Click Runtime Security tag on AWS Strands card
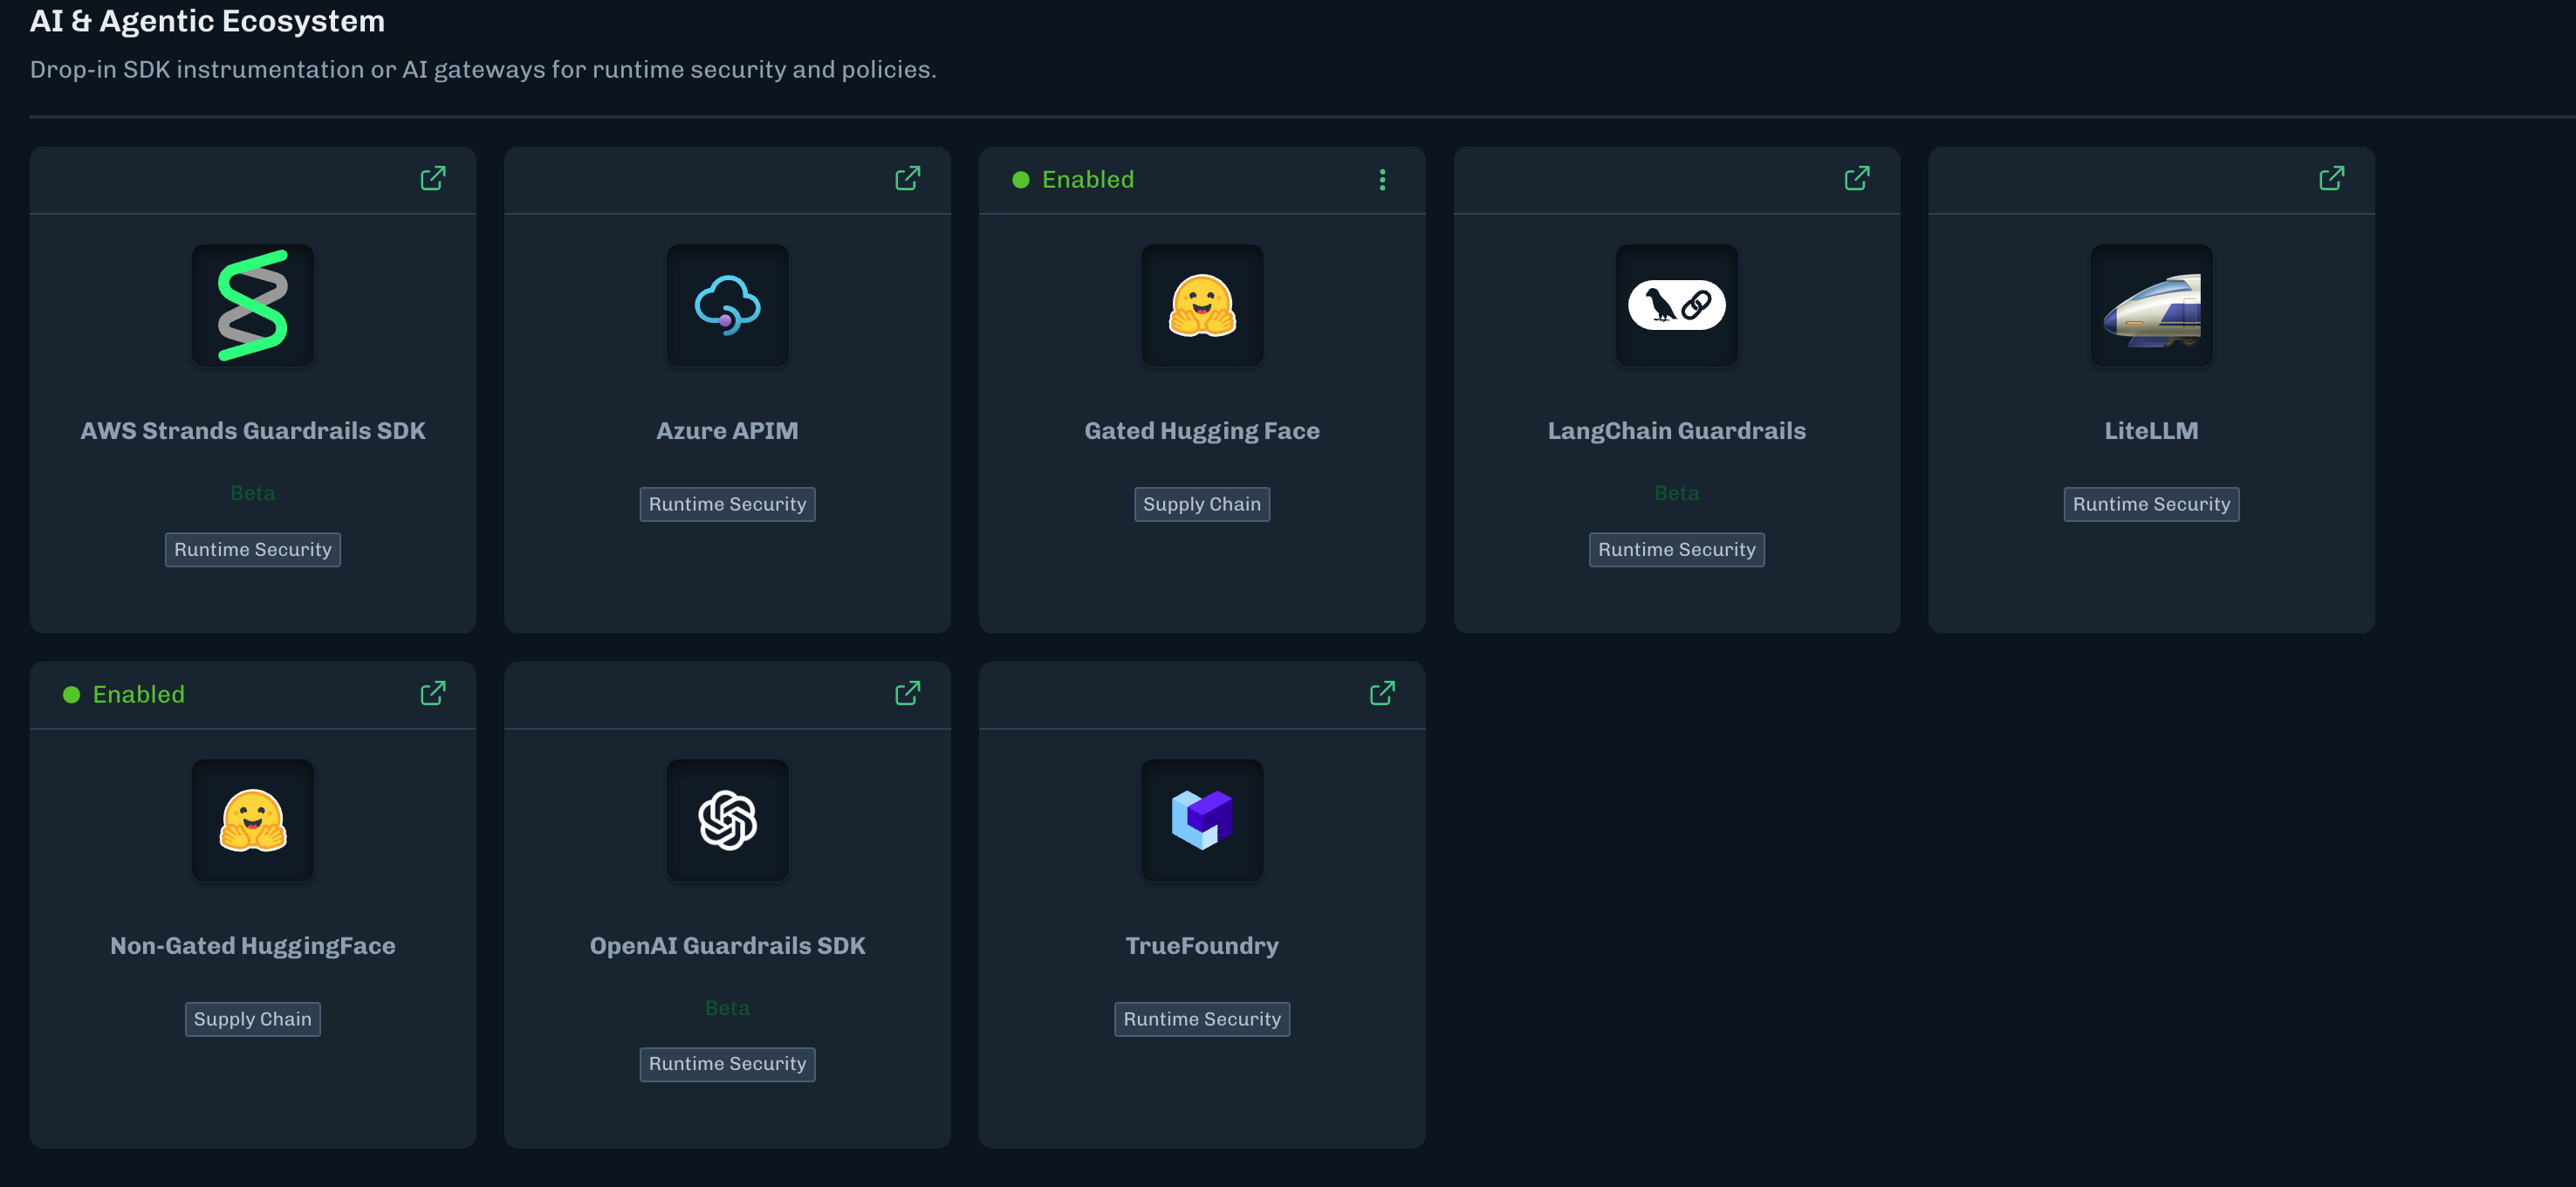The height and width of the screenshot is (1187, 2576). click(253, 550)
